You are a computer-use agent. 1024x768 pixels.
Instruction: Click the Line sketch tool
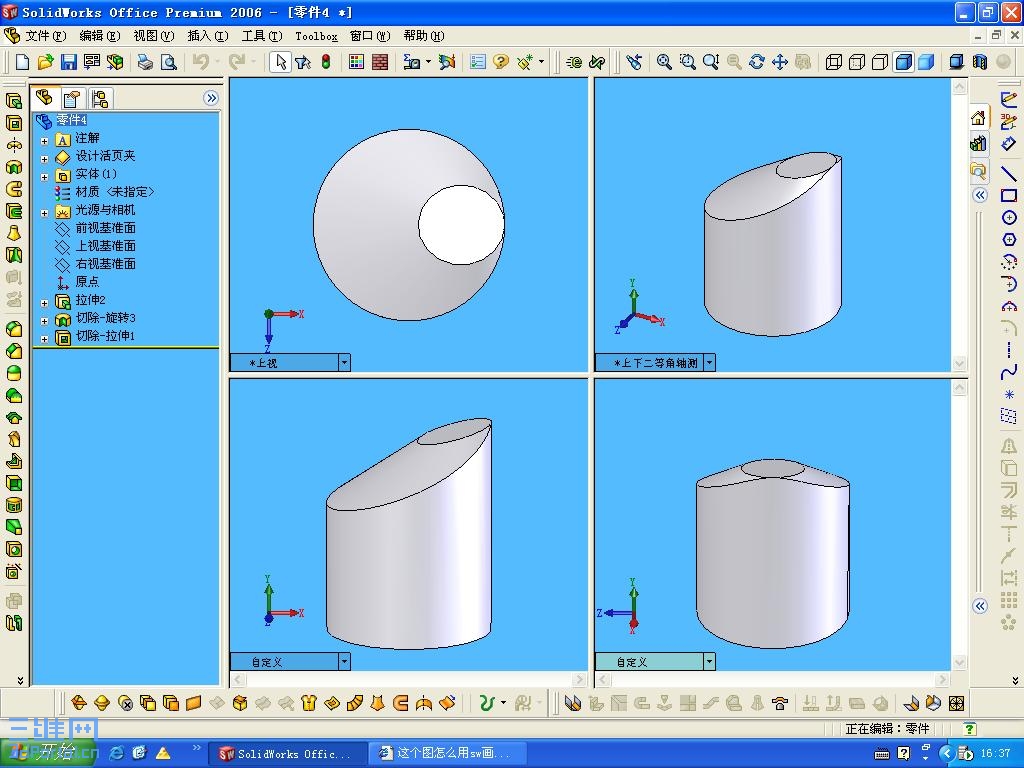click(x=1009, y=173)
